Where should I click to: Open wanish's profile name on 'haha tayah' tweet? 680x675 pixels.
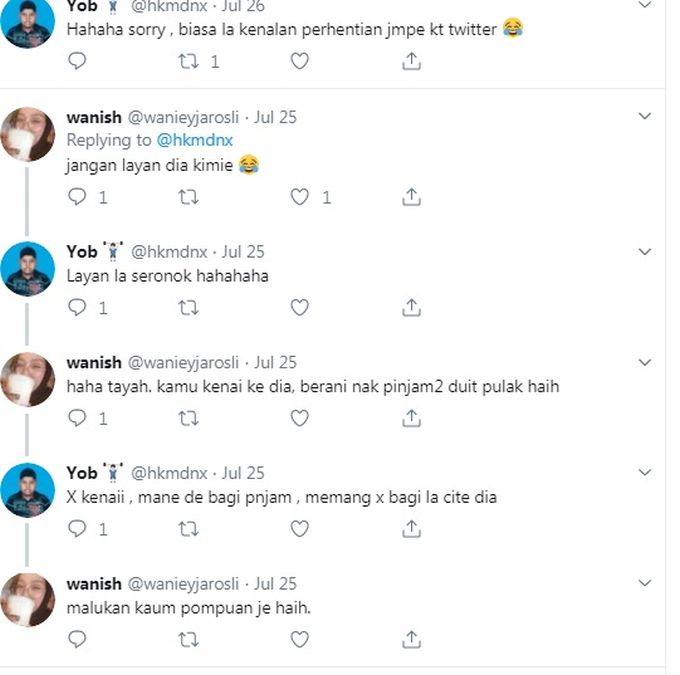pos(93,362)
